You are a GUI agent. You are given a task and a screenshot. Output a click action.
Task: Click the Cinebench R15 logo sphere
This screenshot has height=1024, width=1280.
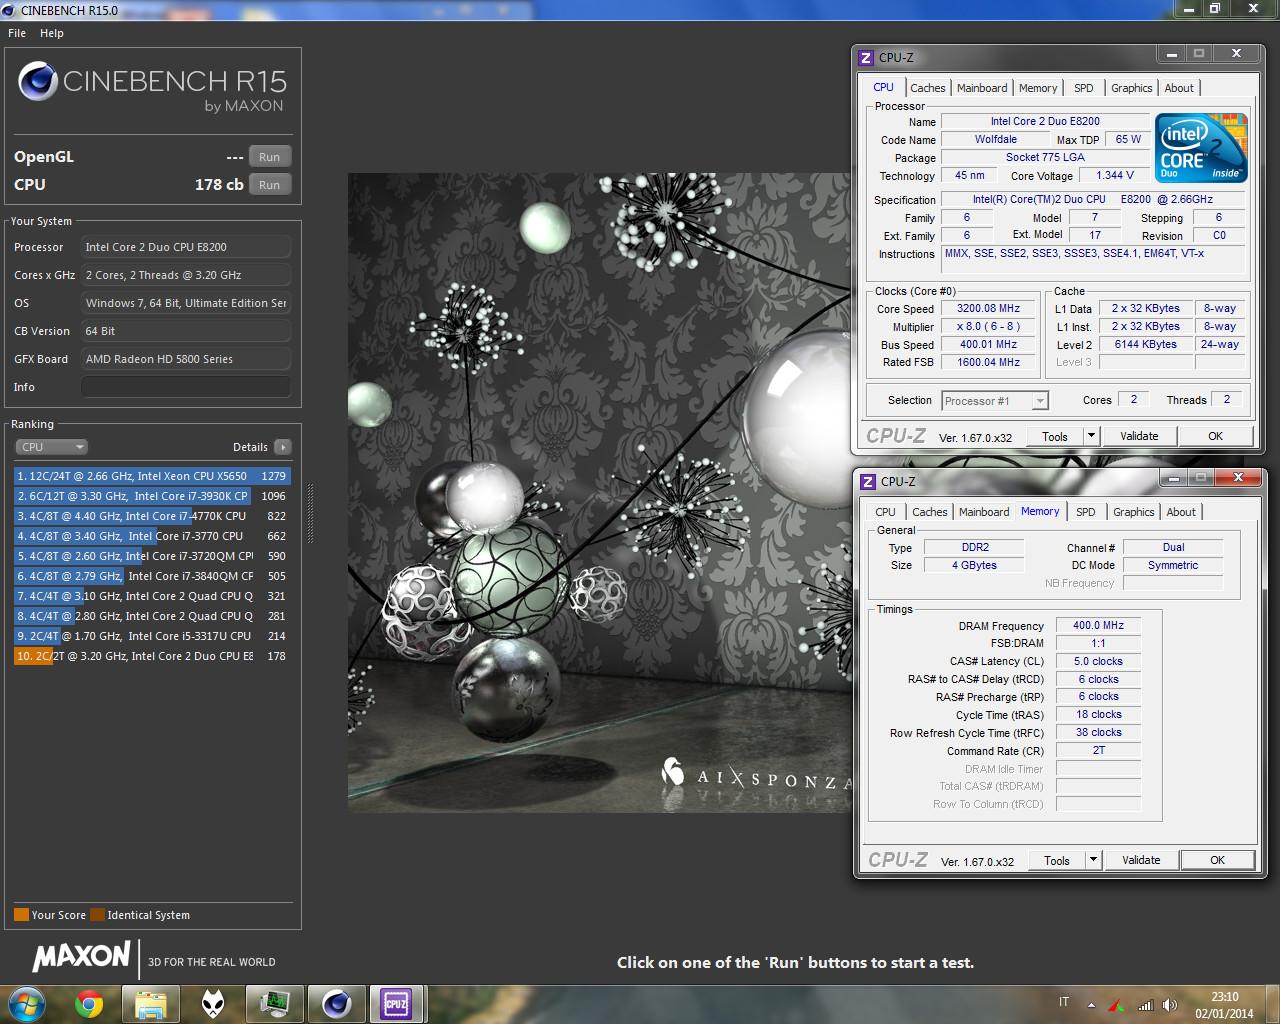click(37, 81)
